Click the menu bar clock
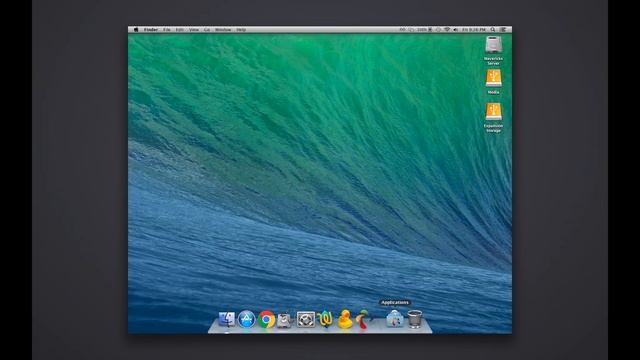Screen dimensions: 640x360 click(x=474, y=30)
